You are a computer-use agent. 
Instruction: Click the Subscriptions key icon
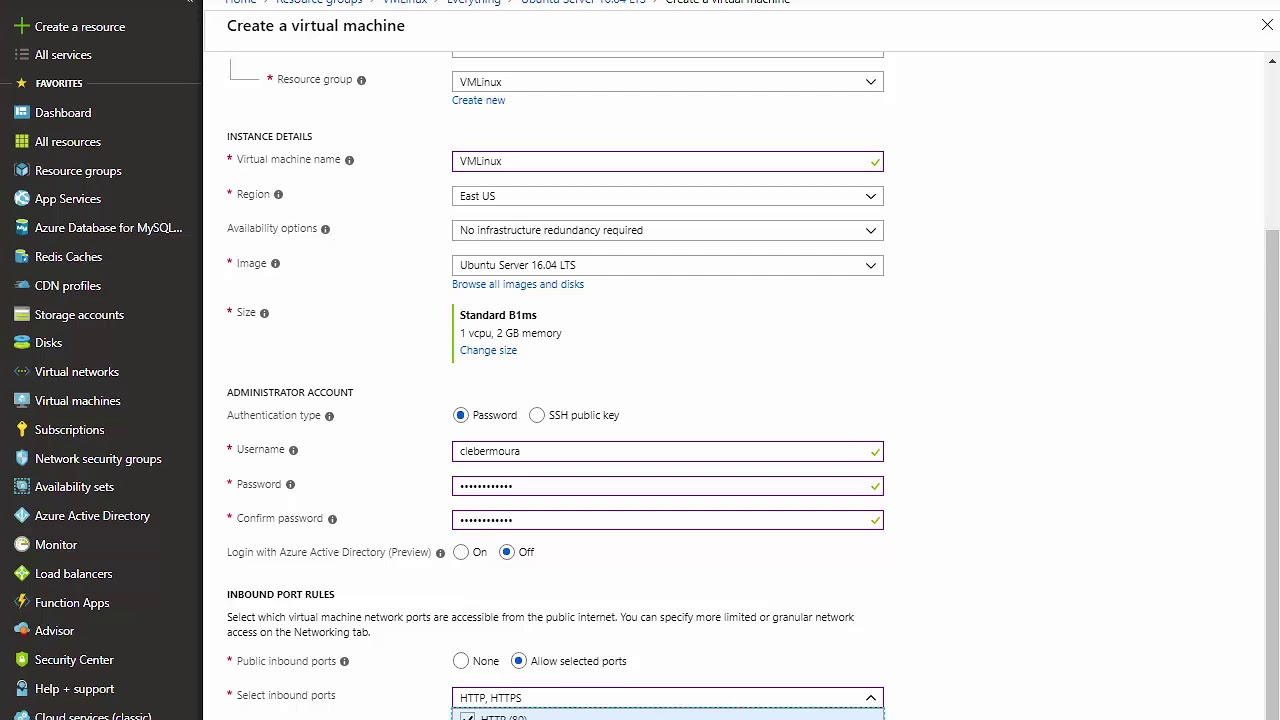pos(22,430)
